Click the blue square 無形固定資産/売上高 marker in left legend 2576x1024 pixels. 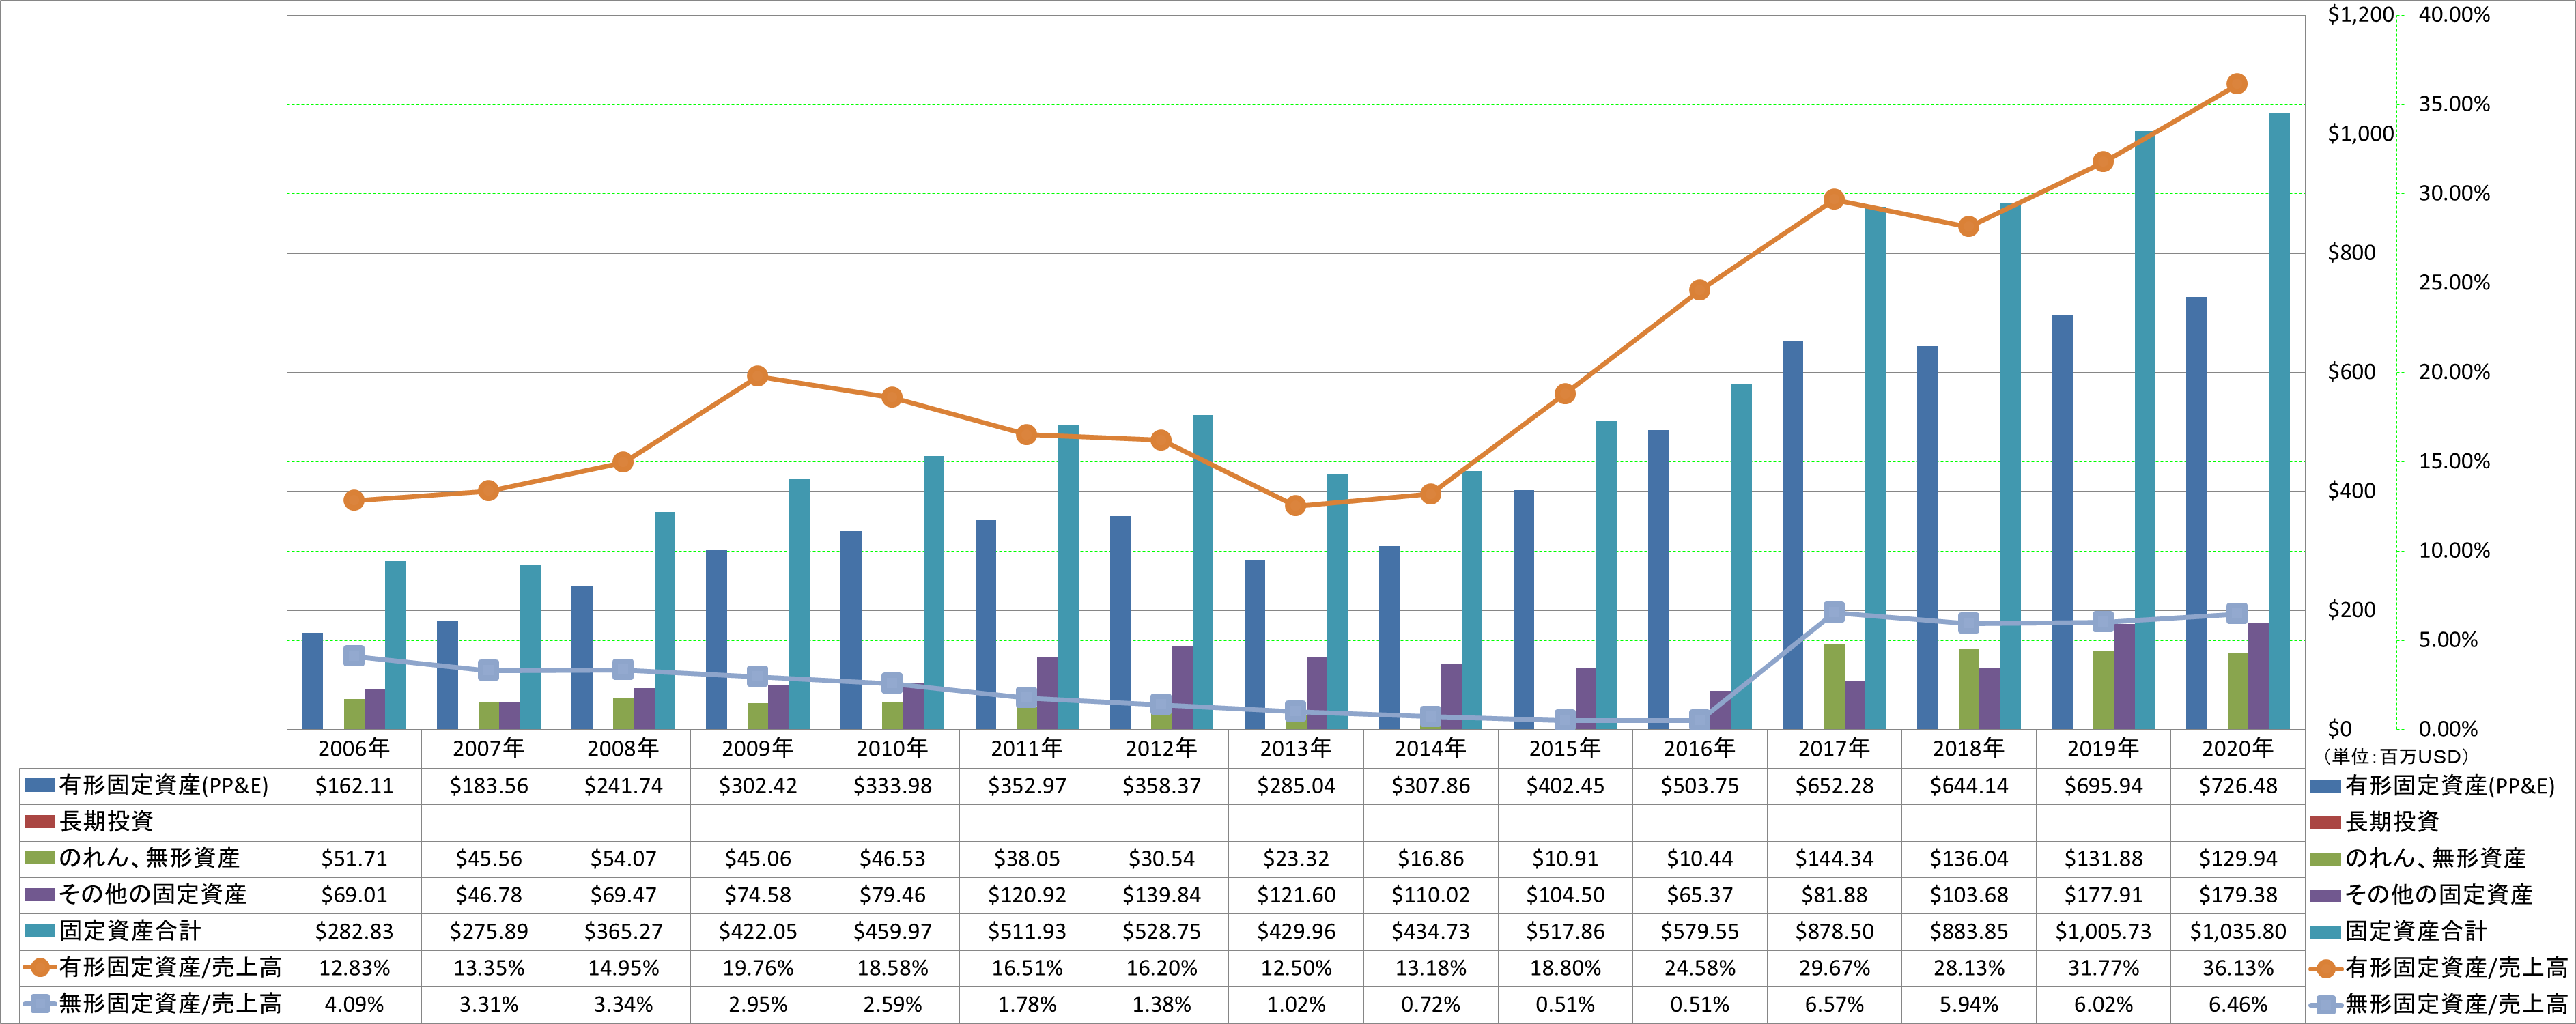click(39, 1003)
